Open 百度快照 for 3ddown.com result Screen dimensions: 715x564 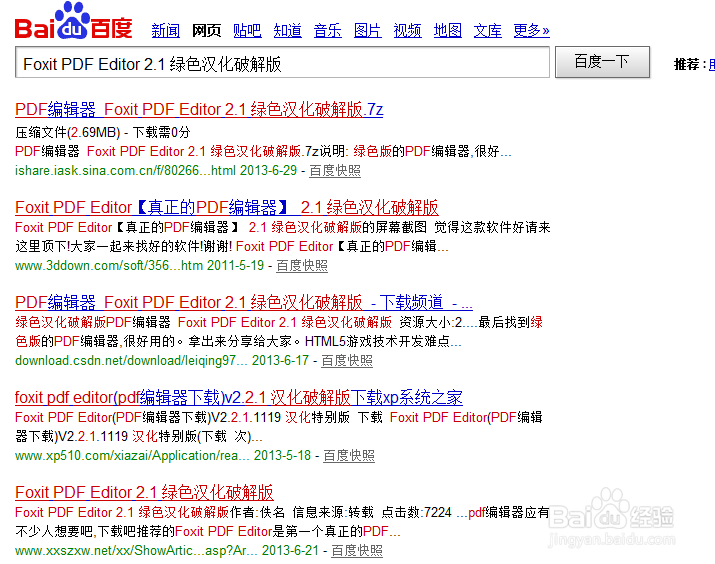(x=302, y=265)
